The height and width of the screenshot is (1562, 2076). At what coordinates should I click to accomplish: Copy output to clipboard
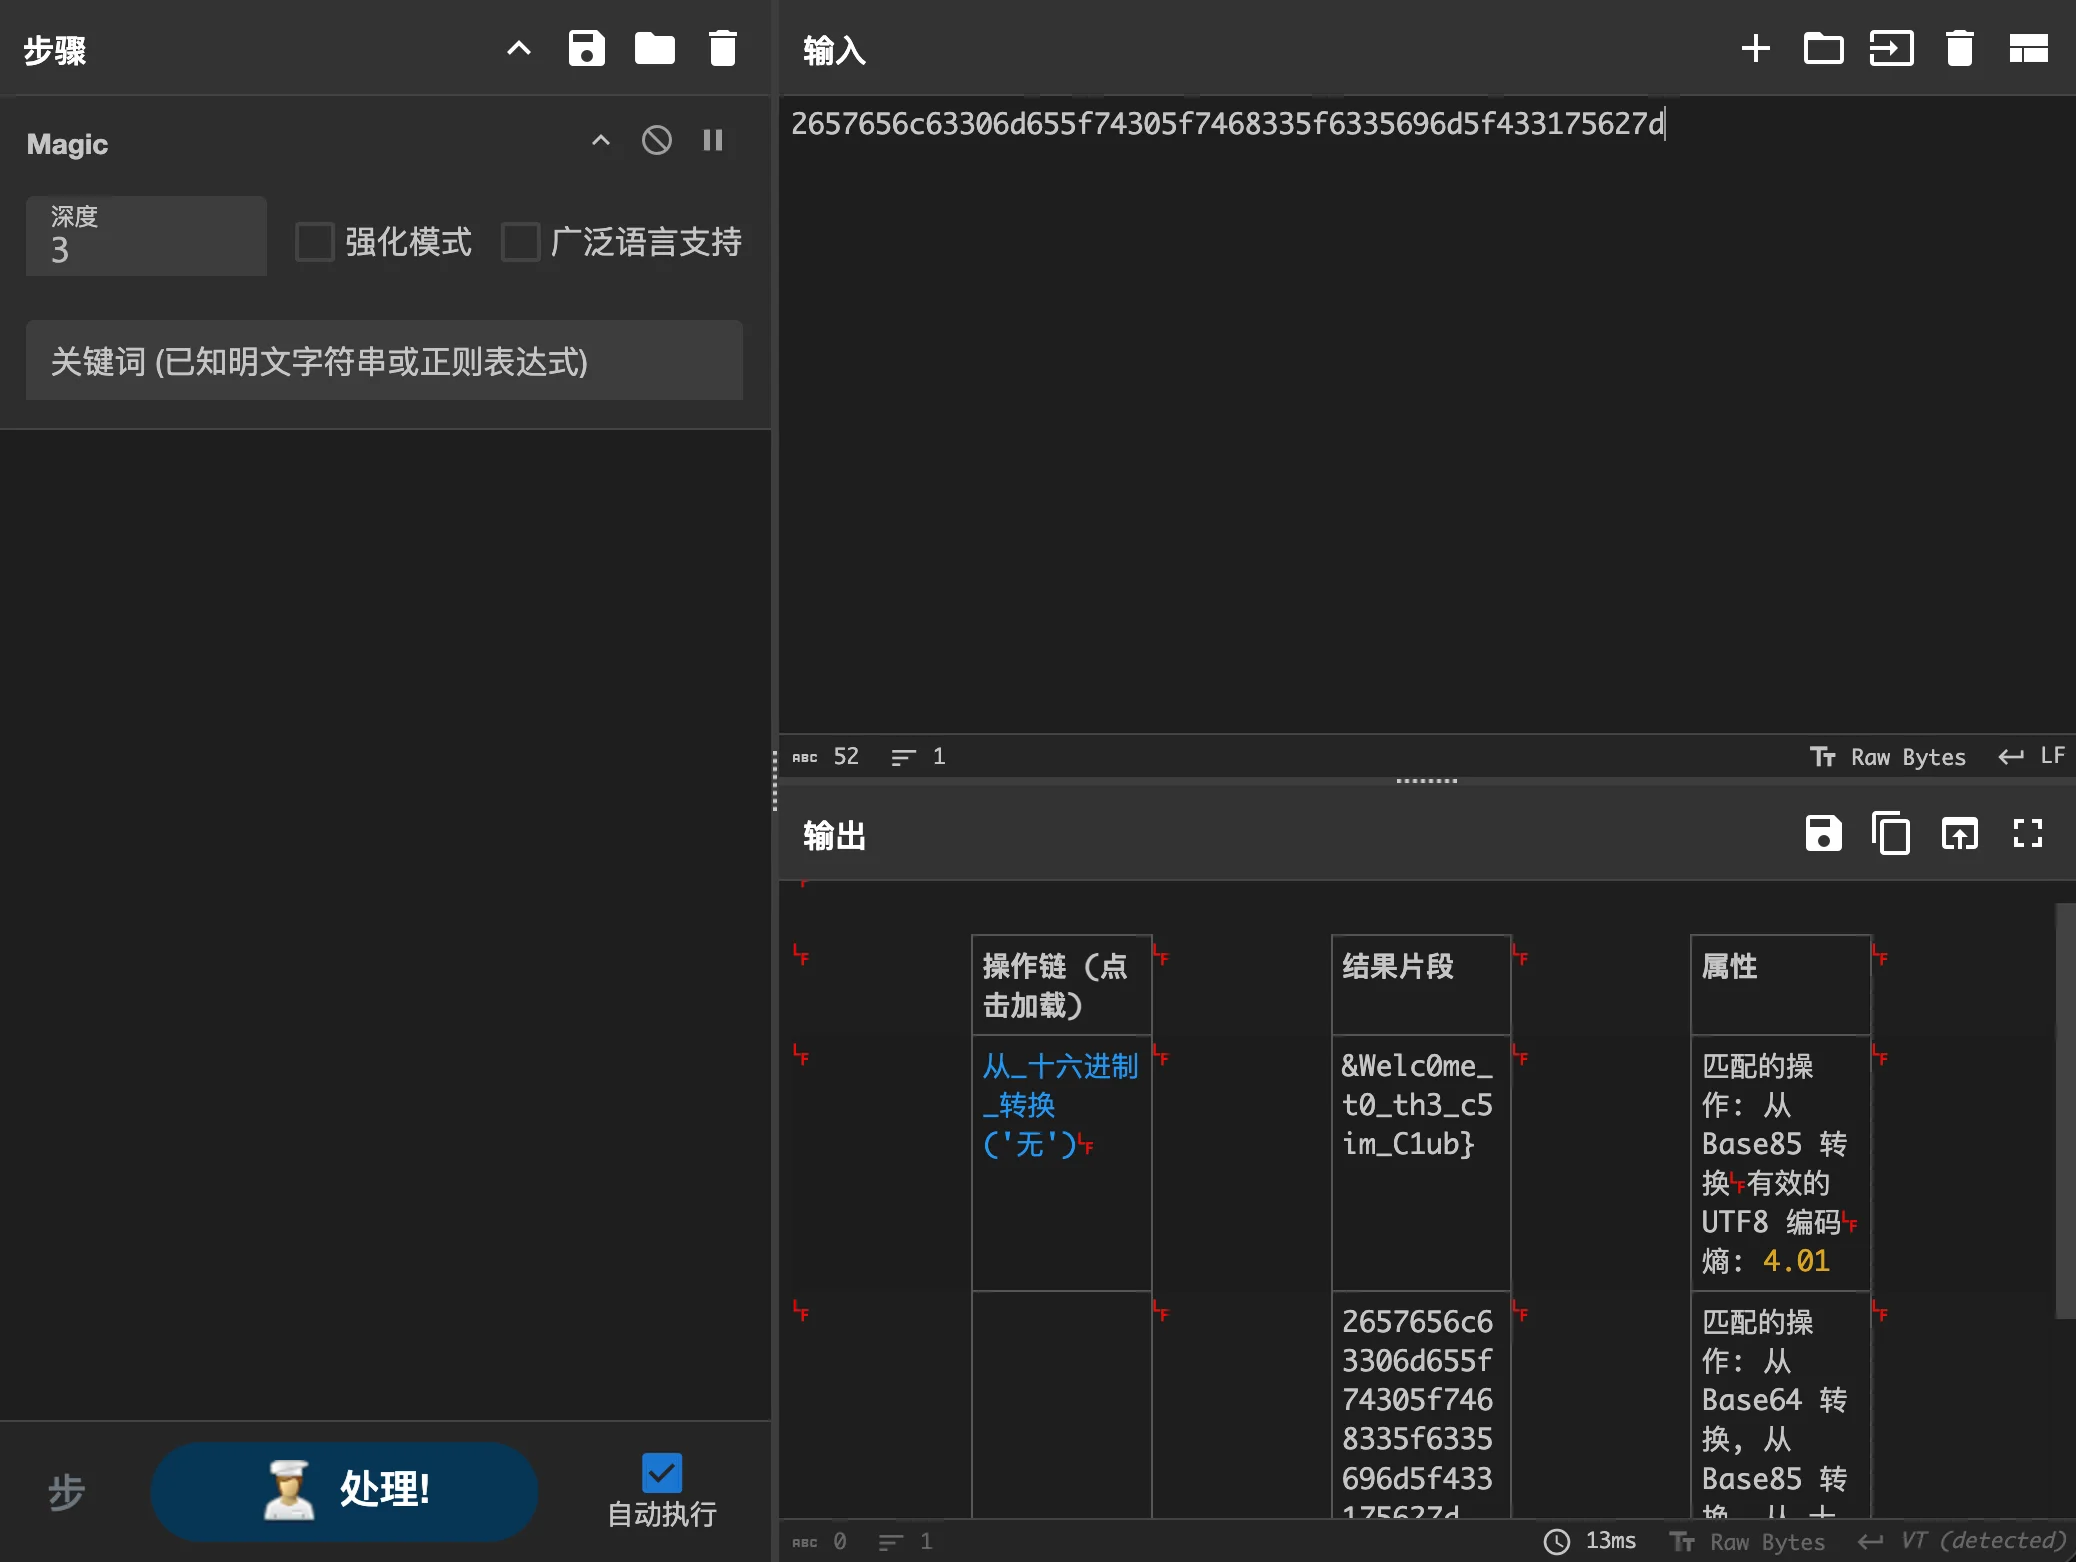point(1890,833)
